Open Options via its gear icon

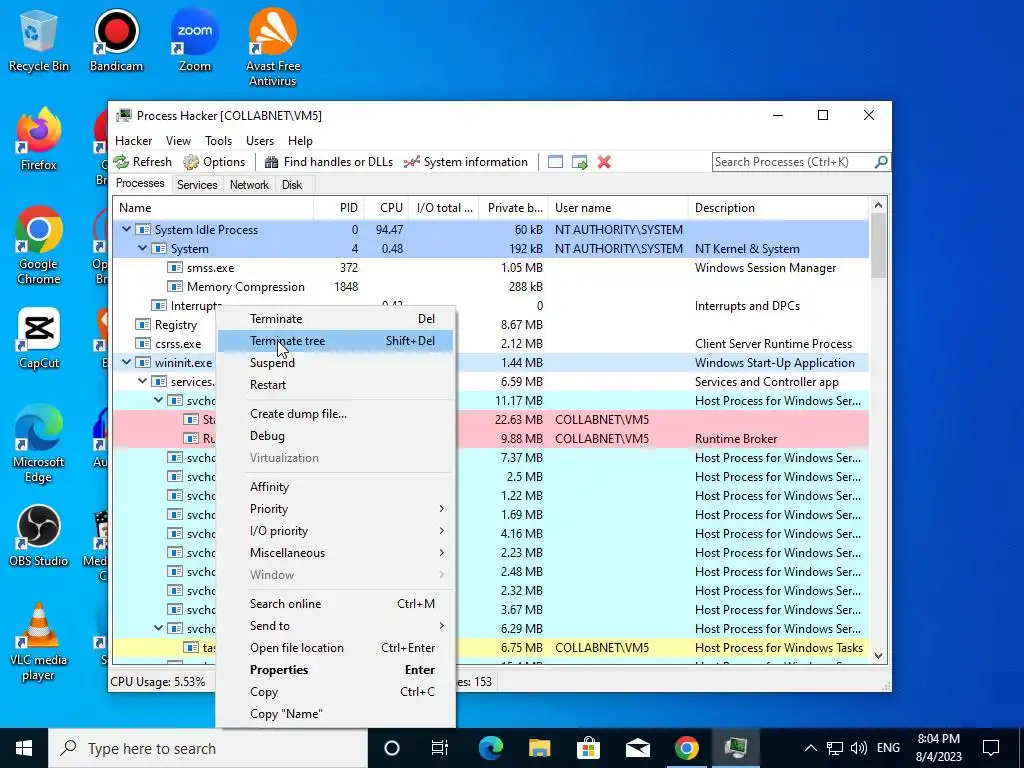191,162
